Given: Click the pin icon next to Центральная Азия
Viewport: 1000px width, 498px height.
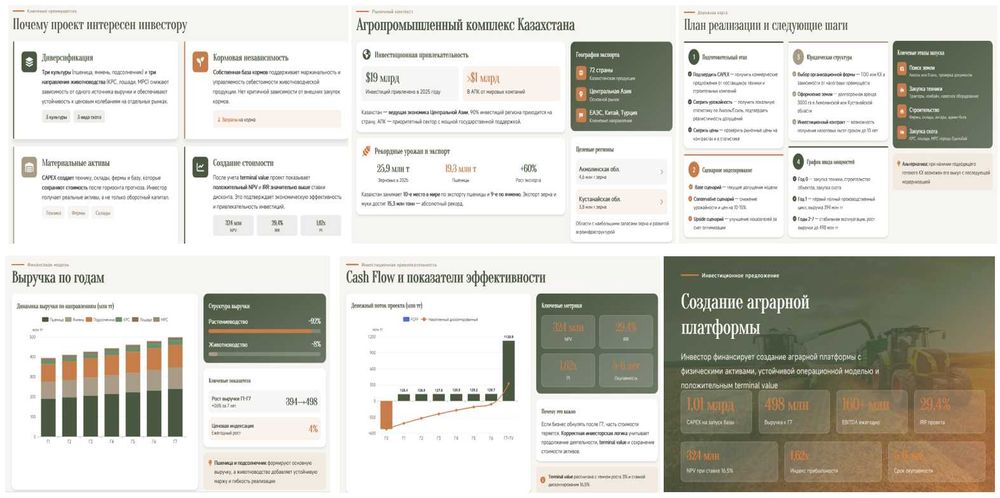Looking at the screenshot, I should (x=580, y=94).
